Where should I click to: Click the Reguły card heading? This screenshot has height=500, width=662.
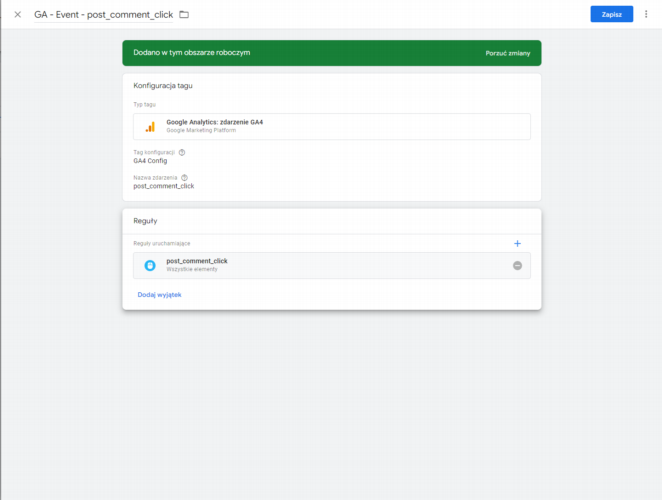pos(145,221)
